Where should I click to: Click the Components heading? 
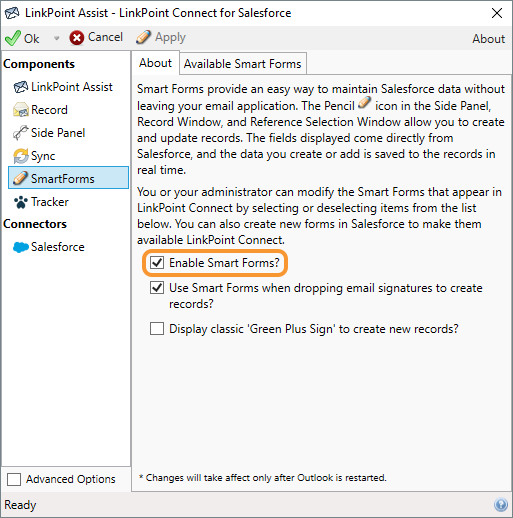39,64
